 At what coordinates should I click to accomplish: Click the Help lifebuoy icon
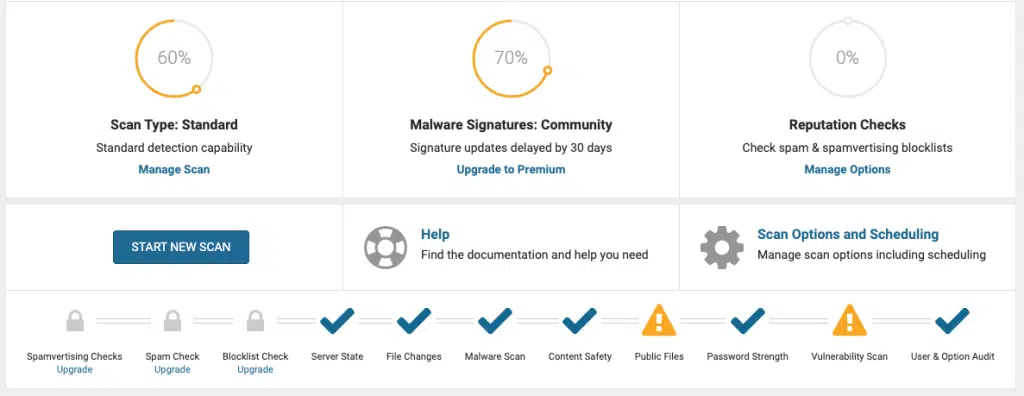pos(386,247)
